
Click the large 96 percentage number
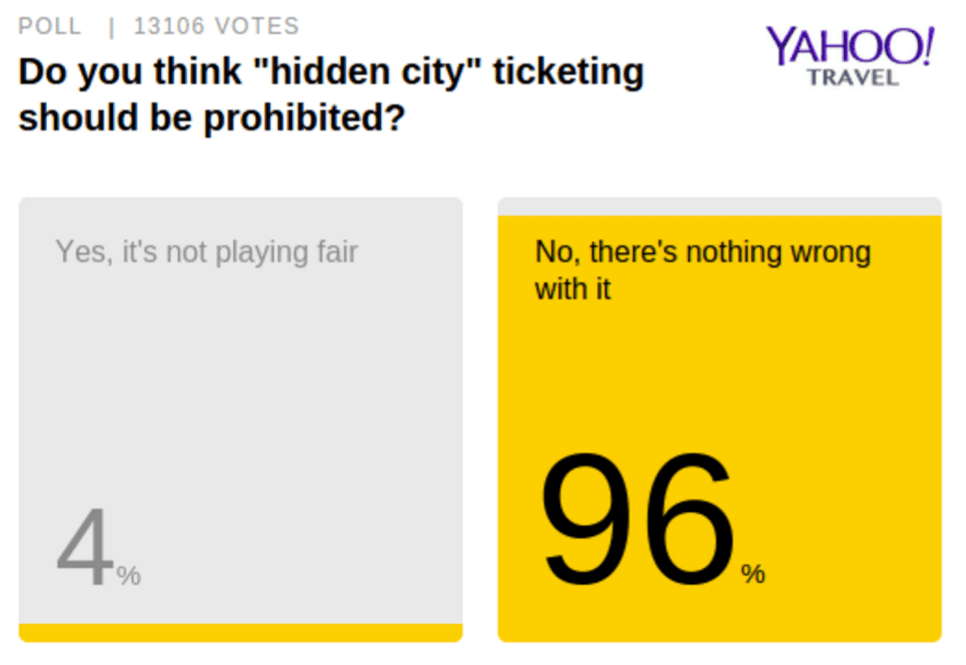[637, 519]
